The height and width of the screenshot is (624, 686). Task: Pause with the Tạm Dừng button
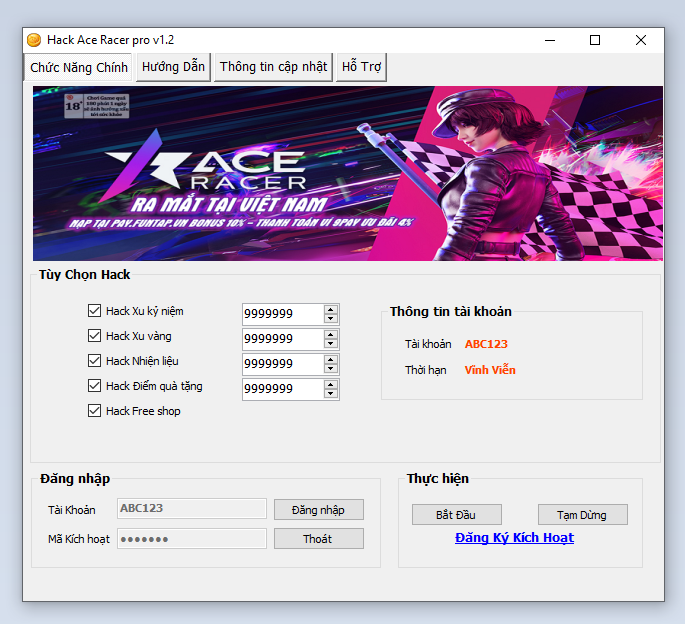(x=582, y=515)
